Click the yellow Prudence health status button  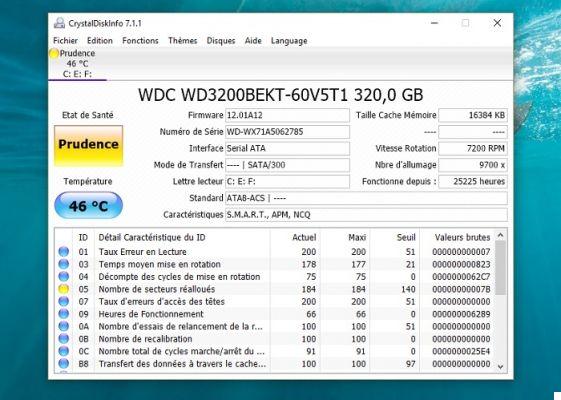pyautogui.click(x=88, y=145)
